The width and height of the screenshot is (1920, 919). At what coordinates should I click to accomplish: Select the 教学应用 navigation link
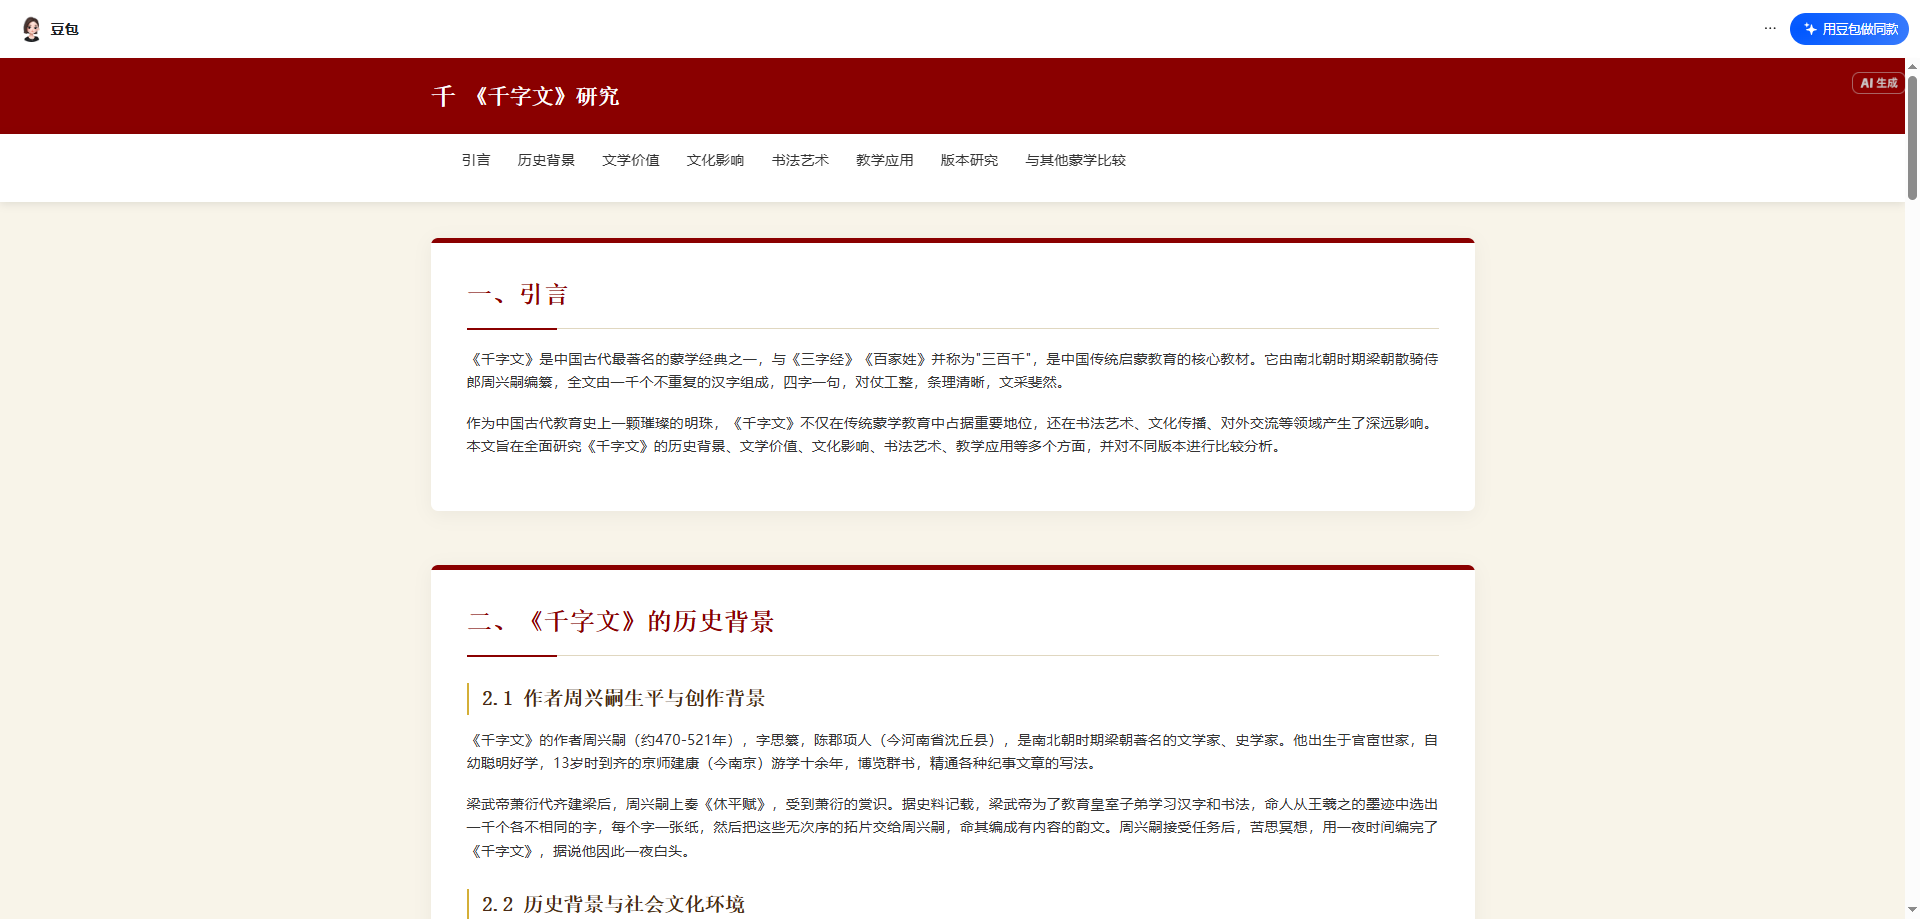click(x=884, y=160)
